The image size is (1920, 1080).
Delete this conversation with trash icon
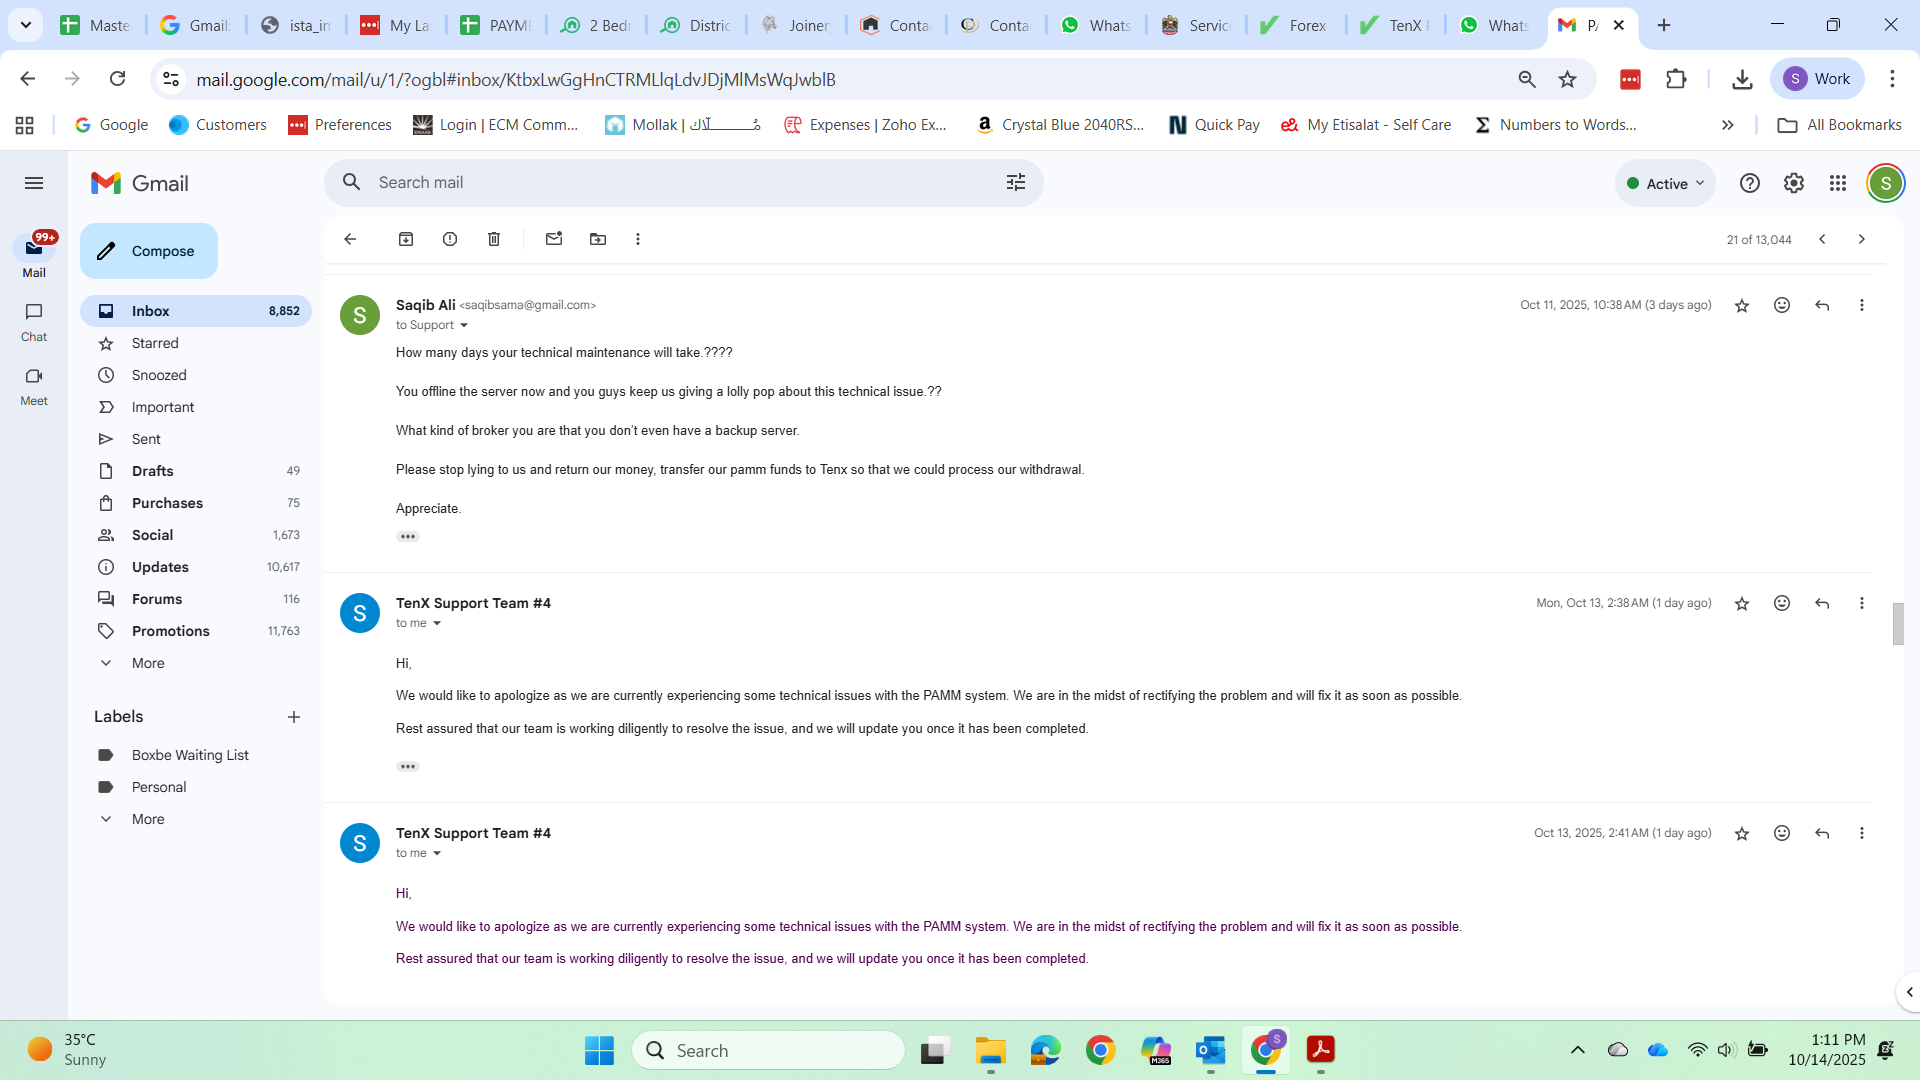coord(494,239)
